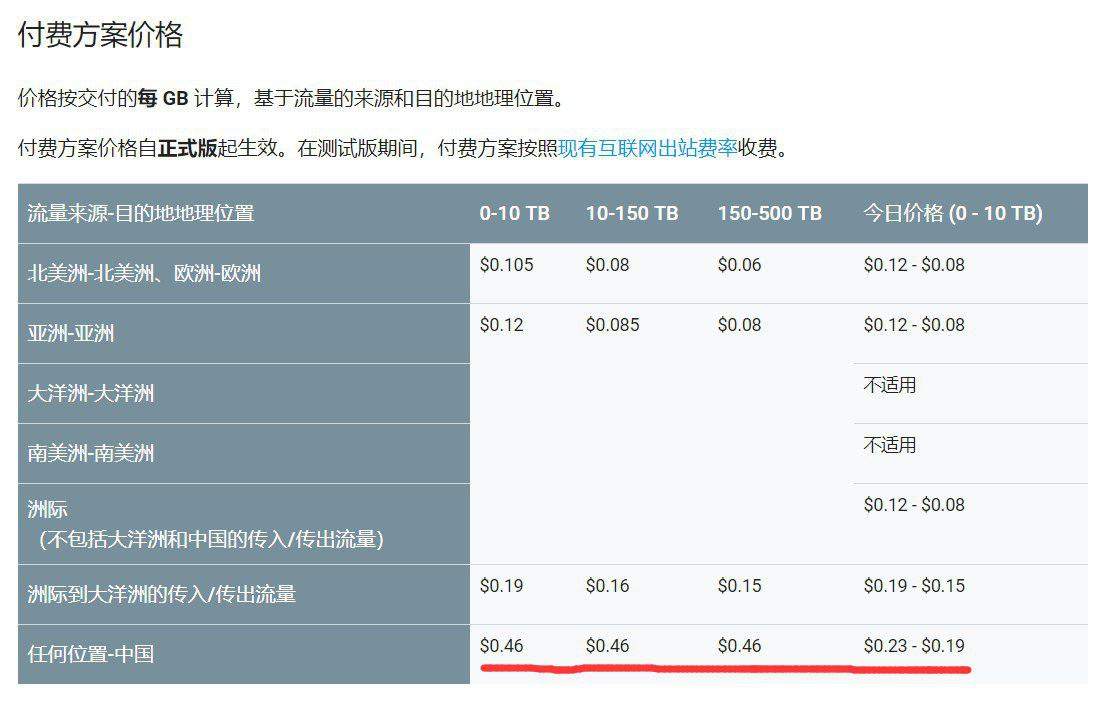Click 不适用 in the 南美洲-南美洲 row
The image size is (1106, 711).
click(x=890, y=445)
